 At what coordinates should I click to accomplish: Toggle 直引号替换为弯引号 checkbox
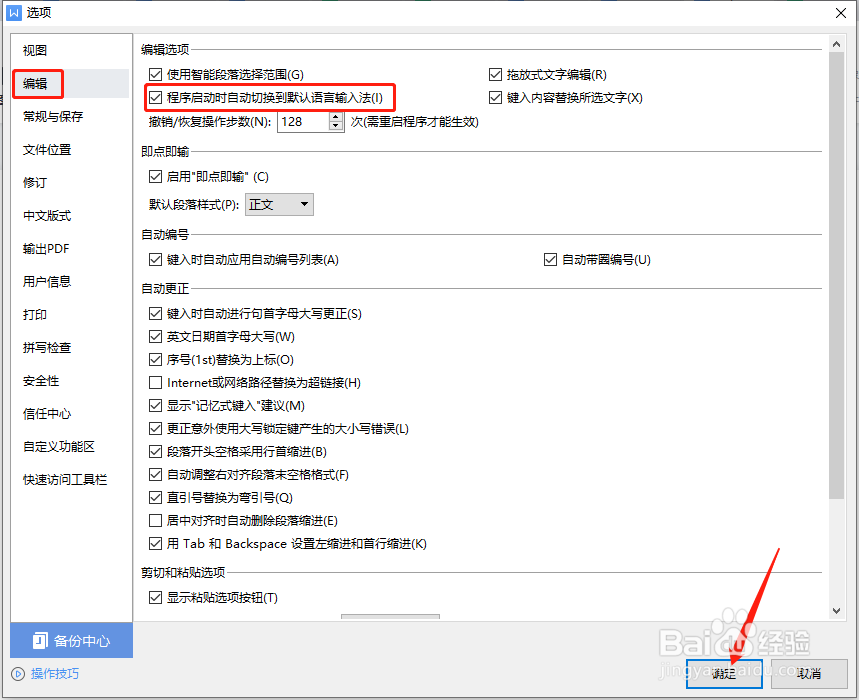click(156, 497)
